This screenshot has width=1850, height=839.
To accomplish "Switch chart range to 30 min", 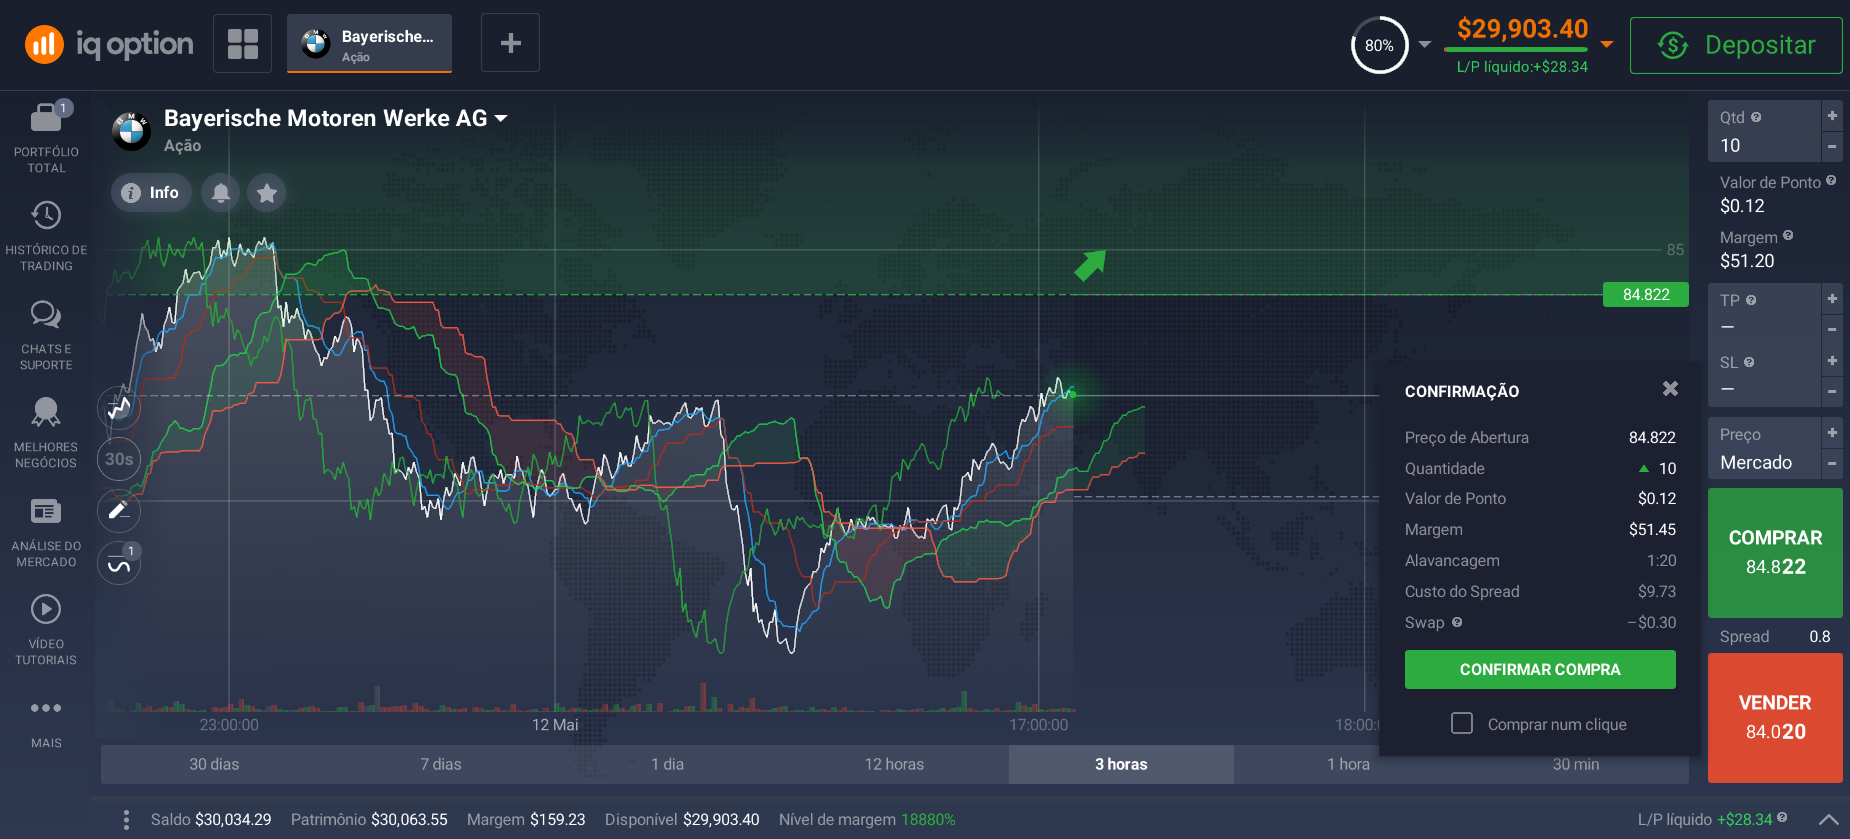I will point(1575,764).
